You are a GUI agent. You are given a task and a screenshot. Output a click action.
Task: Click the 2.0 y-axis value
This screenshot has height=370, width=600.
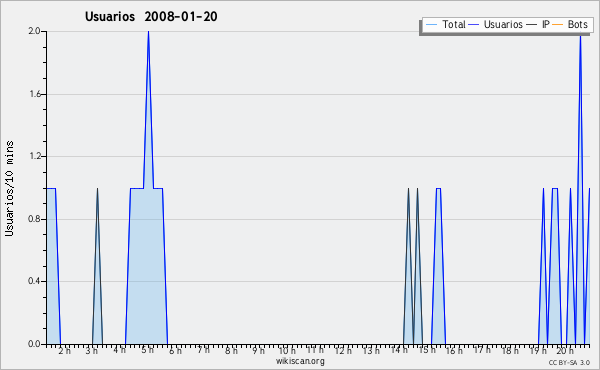pyautogui.click(x=35, y=31)
